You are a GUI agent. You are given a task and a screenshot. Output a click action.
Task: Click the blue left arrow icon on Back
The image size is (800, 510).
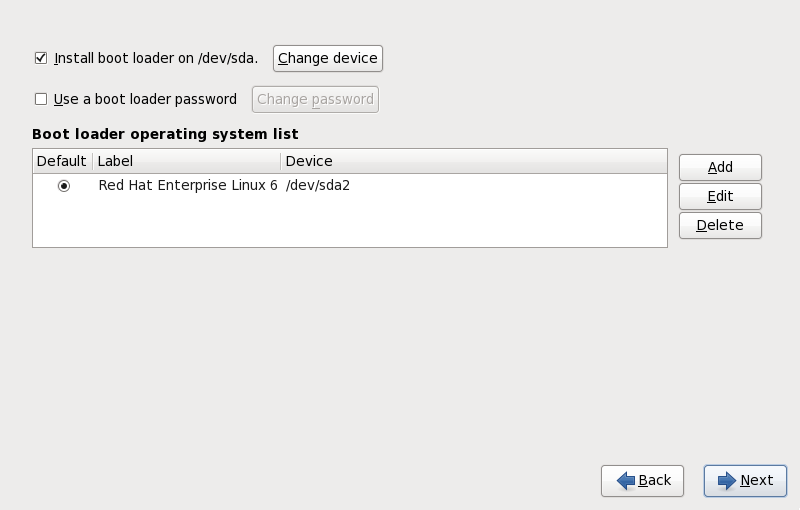(x=626, y=481)
